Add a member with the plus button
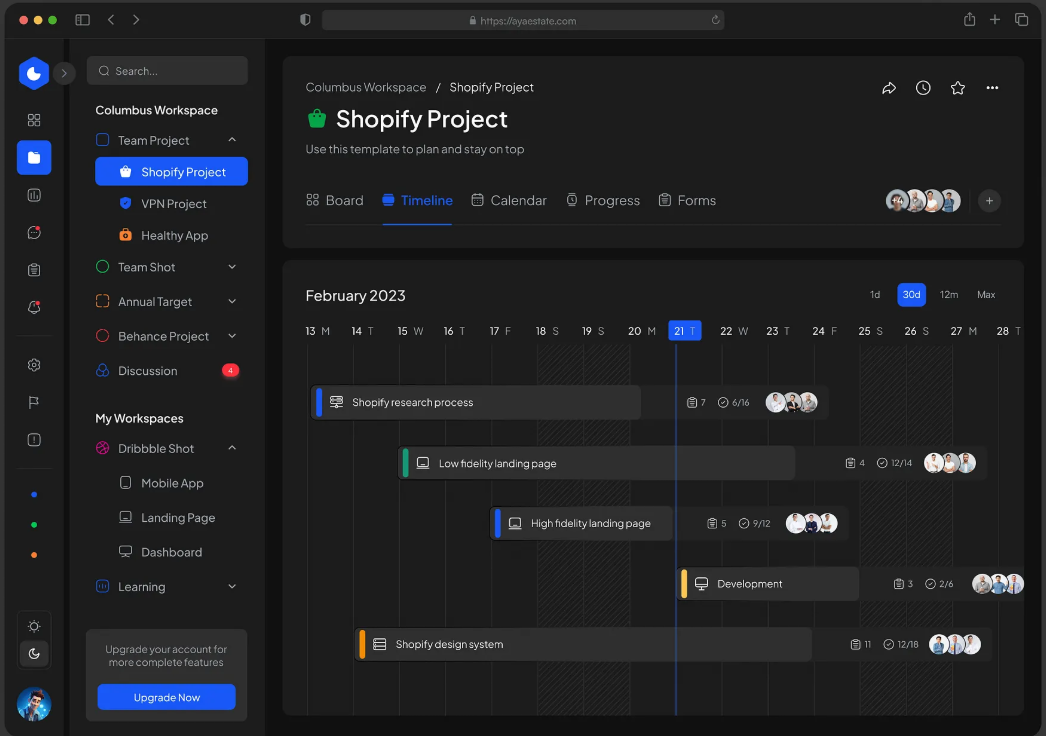 (989, 201)
